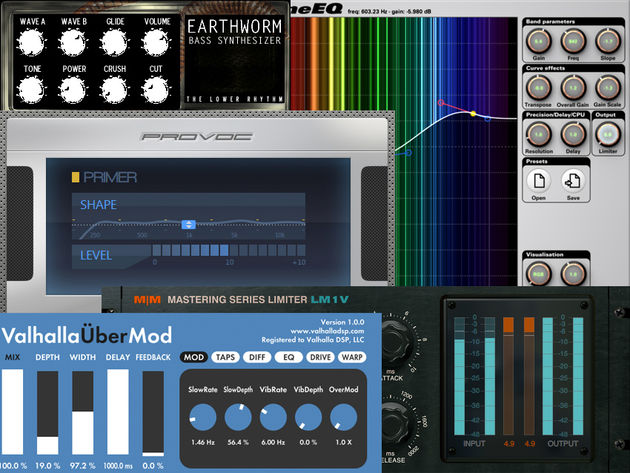Open a preset with the Open icon
Viewport: 630px width, 473px height.
pyautogui.click(x=539, y=181)
